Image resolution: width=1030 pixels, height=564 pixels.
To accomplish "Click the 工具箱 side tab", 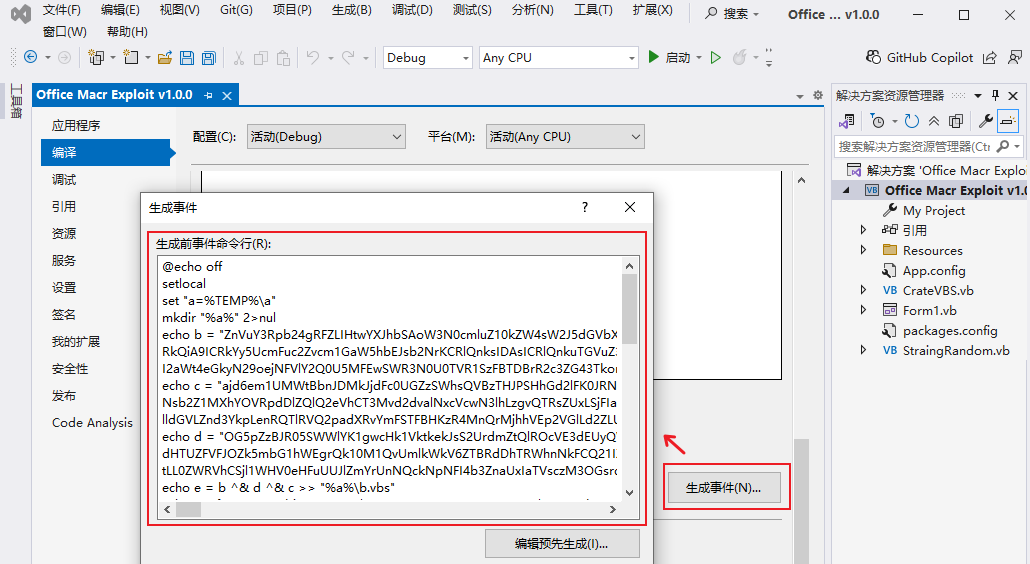I will (x=16, y=100).
